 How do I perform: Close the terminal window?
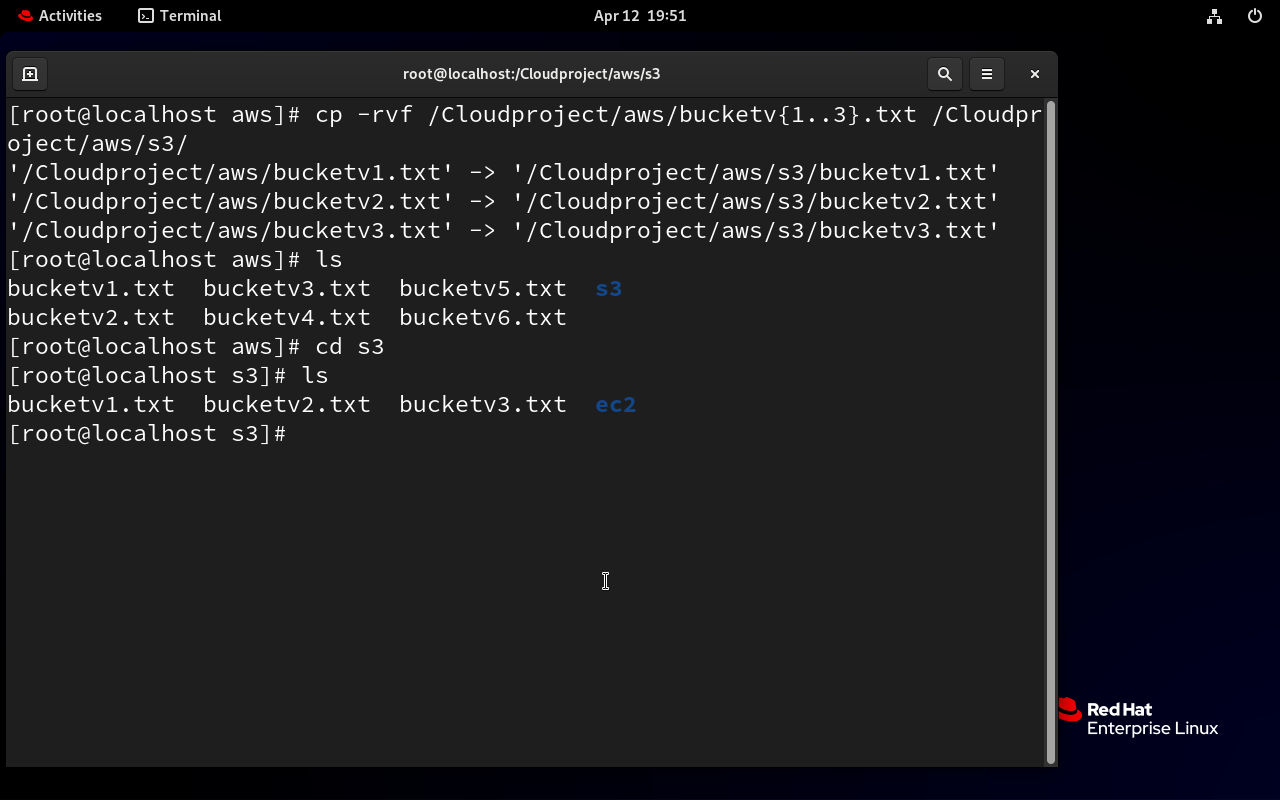pos(1035,74)
